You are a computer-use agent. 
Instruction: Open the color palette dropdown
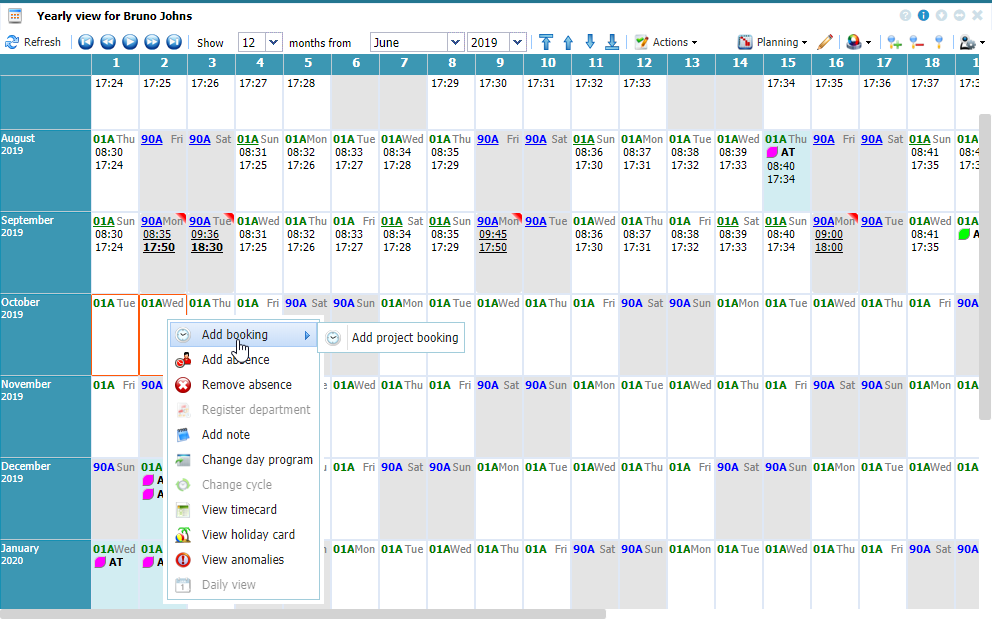858,42
